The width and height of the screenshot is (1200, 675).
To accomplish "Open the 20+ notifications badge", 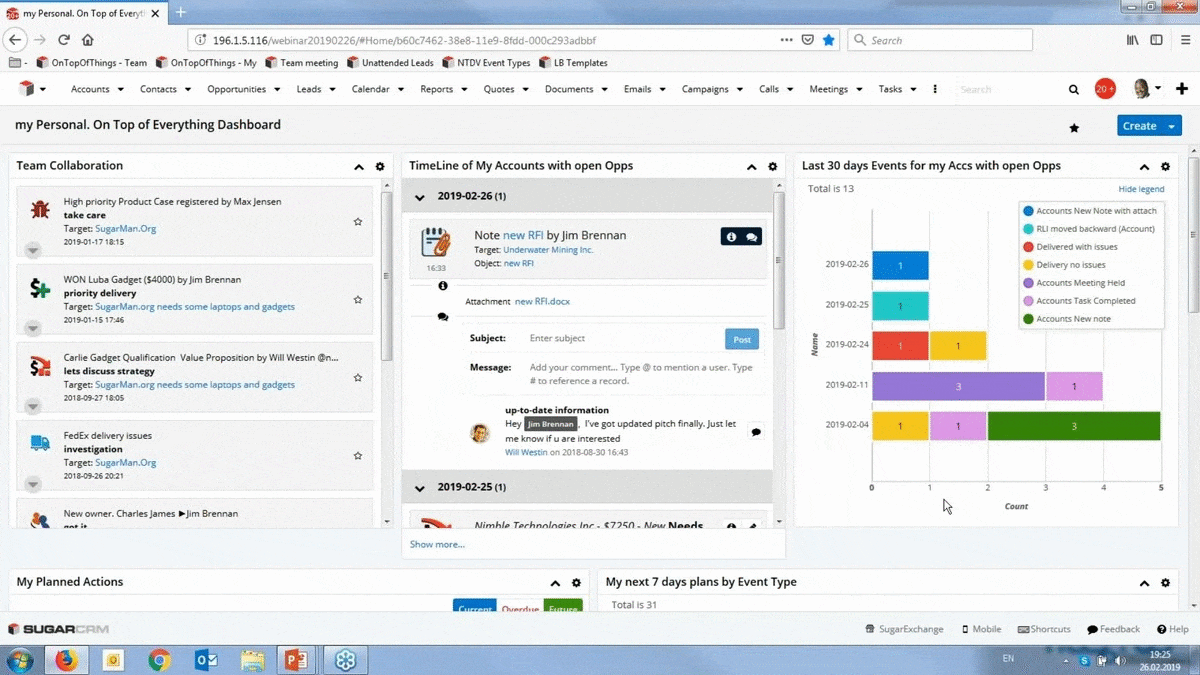I will pyautogui.click(x=1105, y=89).
